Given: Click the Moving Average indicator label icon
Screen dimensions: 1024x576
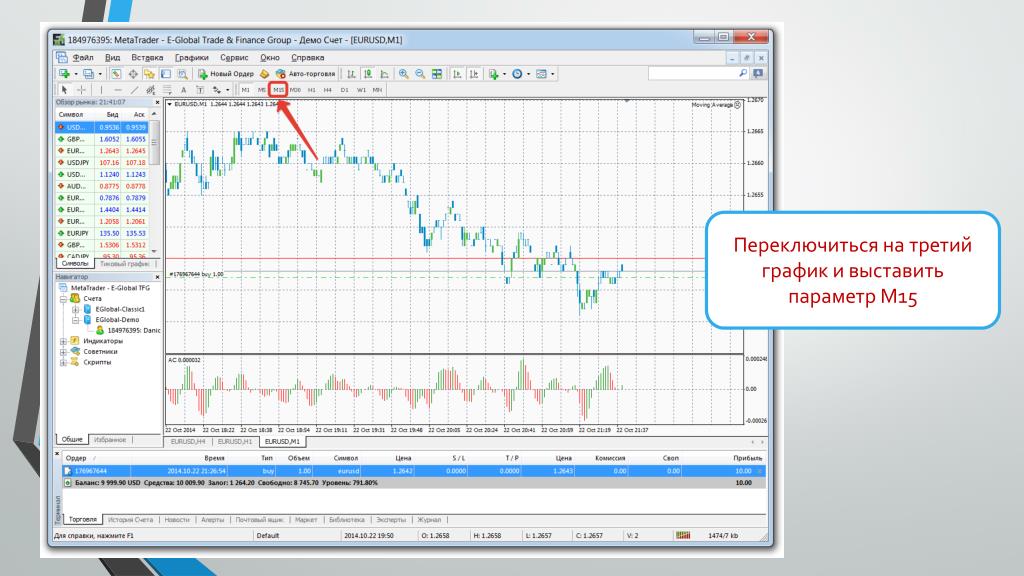Looking at the screenshot, I should 737,104.
